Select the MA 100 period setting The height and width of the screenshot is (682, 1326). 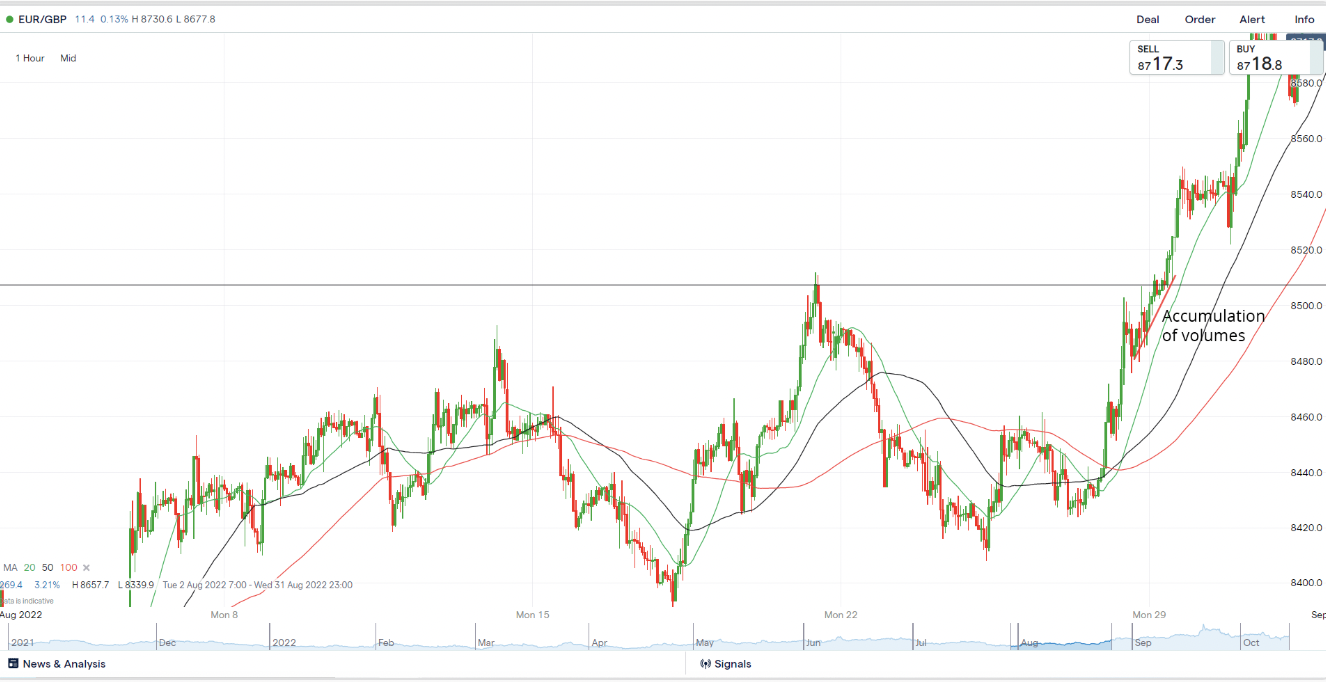pos(68,568)
